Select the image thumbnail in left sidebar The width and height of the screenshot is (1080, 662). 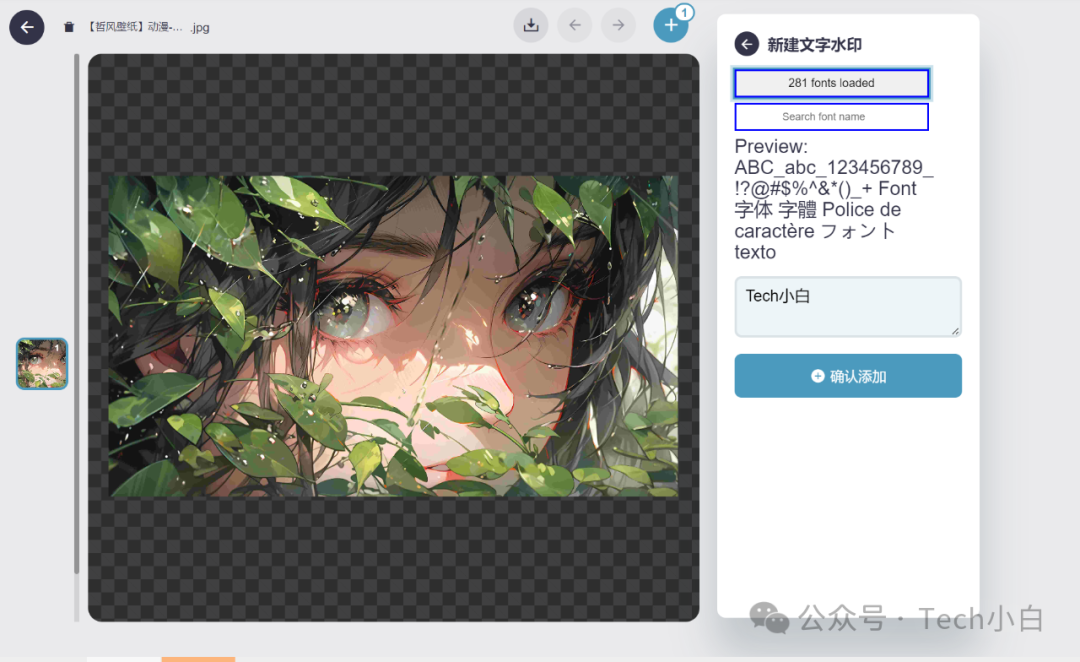[42, 364]
